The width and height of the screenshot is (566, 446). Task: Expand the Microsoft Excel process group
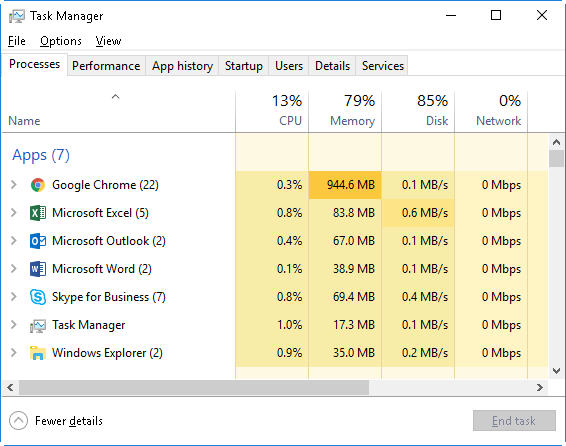click(x=14, y=213)
